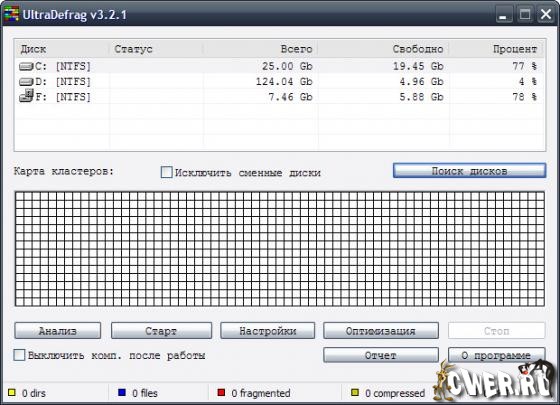Image resolution: width=560 pixels, height=405 pixels.
Task: Click the olive compressed legend square
Action: pos(355,393)
